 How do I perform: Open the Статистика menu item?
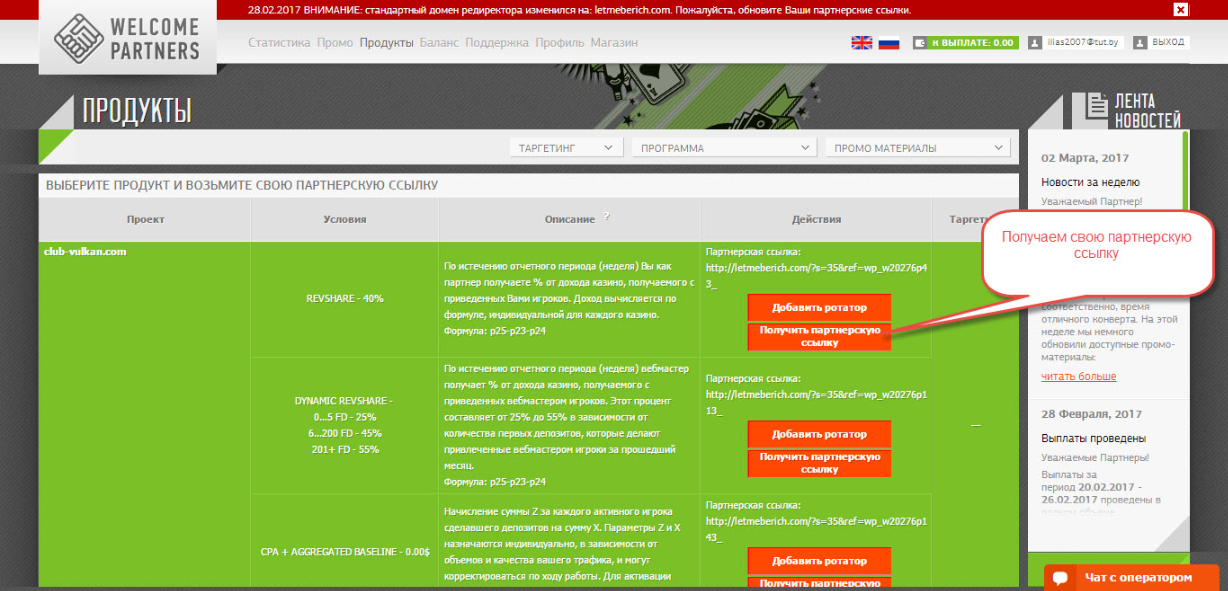pos(279,43)
